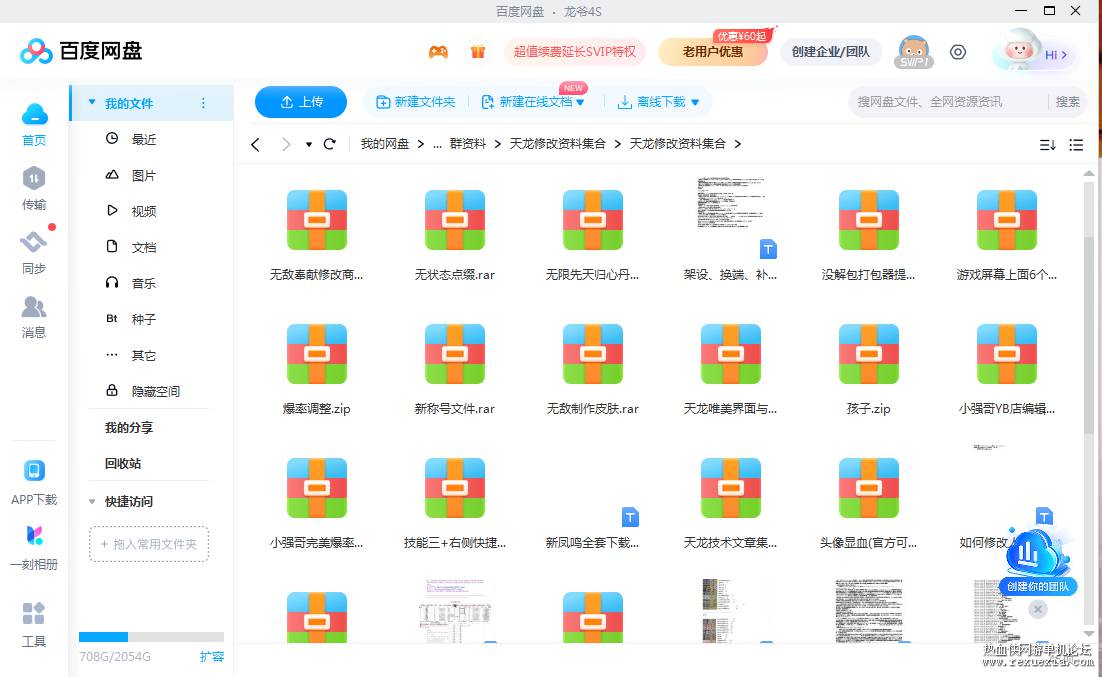Click the APP下载 icon
This screenshot has height=677, width=1102.
[34, 482]
